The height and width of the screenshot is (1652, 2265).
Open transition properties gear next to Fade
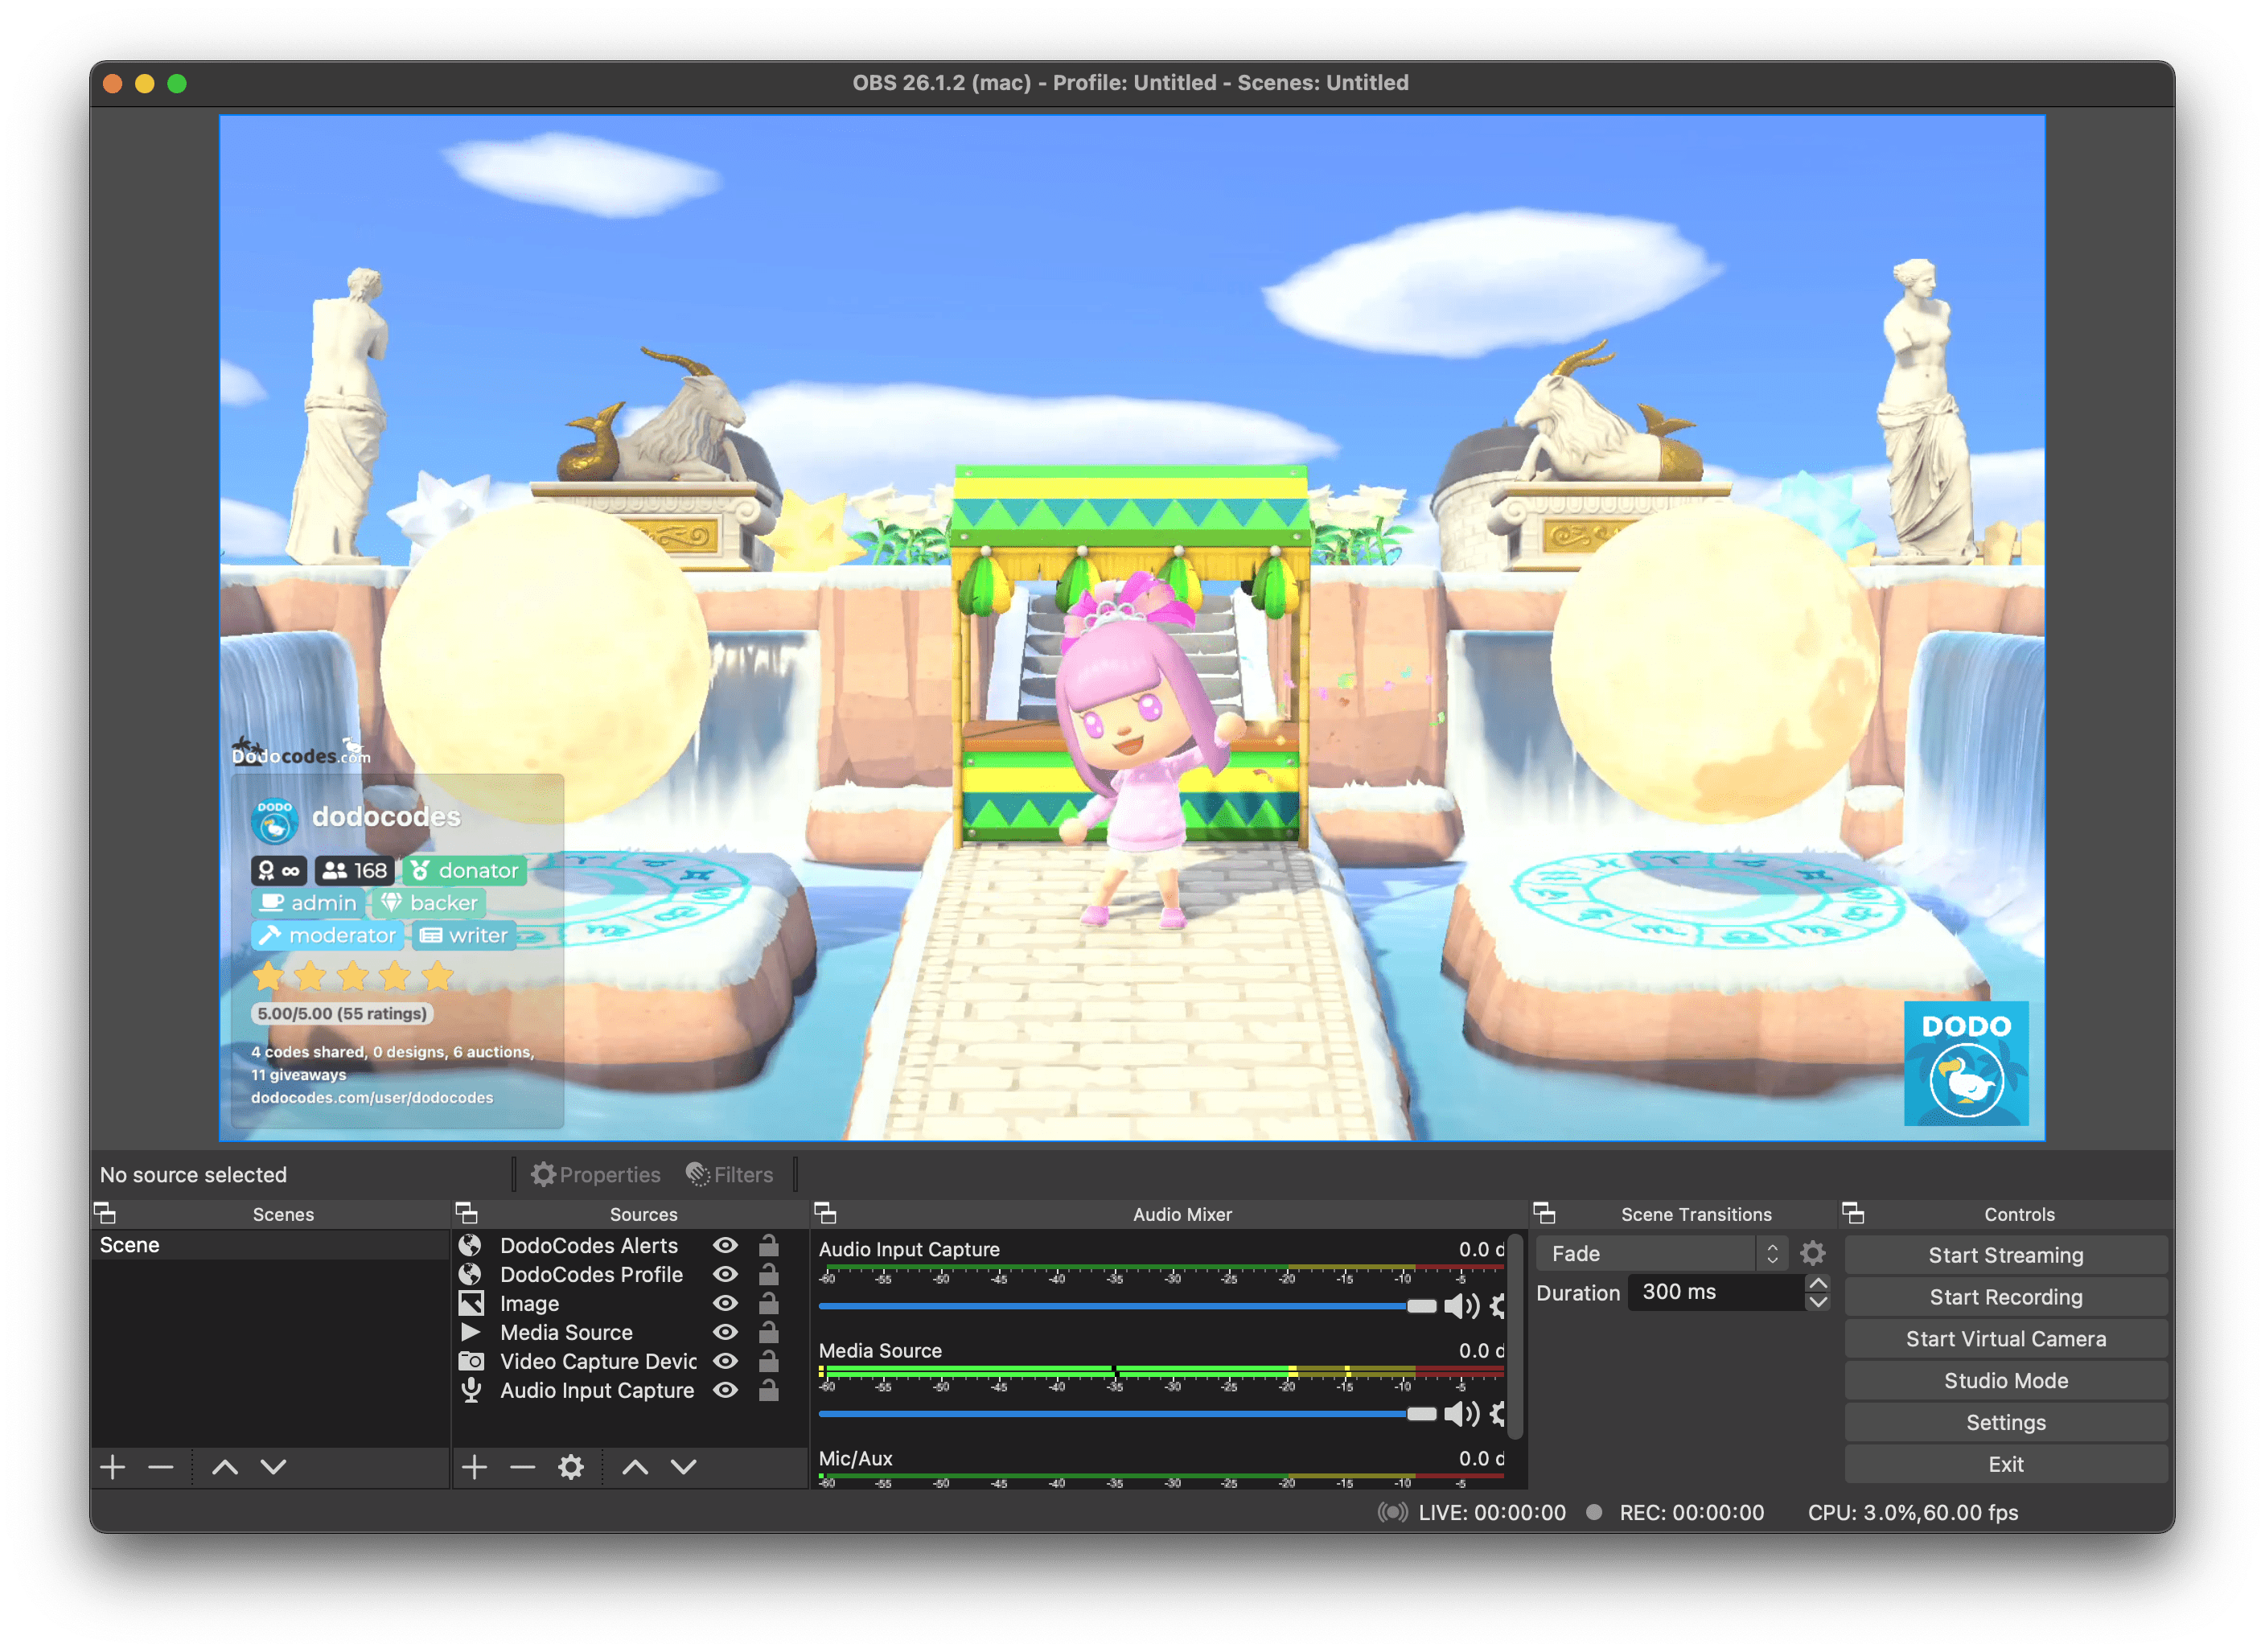pyautogui.click(x=1812, y=1253)
